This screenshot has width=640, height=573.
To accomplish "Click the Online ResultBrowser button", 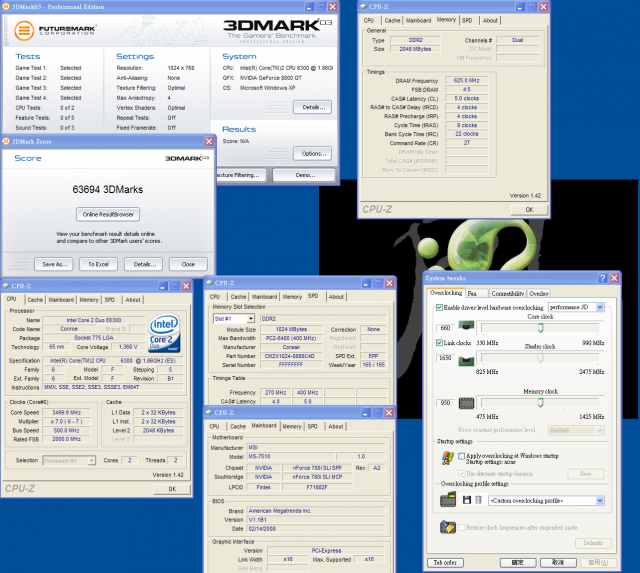I will [x=108, y=214].
